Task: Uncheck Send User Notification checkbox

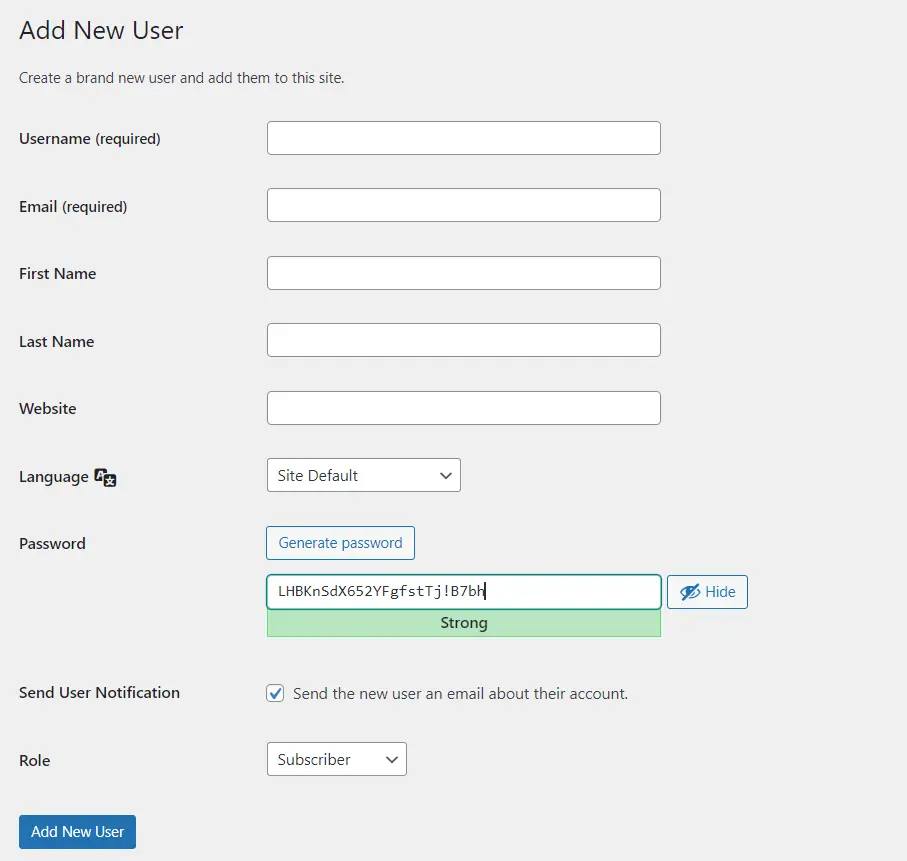Action: click(275, 693)
